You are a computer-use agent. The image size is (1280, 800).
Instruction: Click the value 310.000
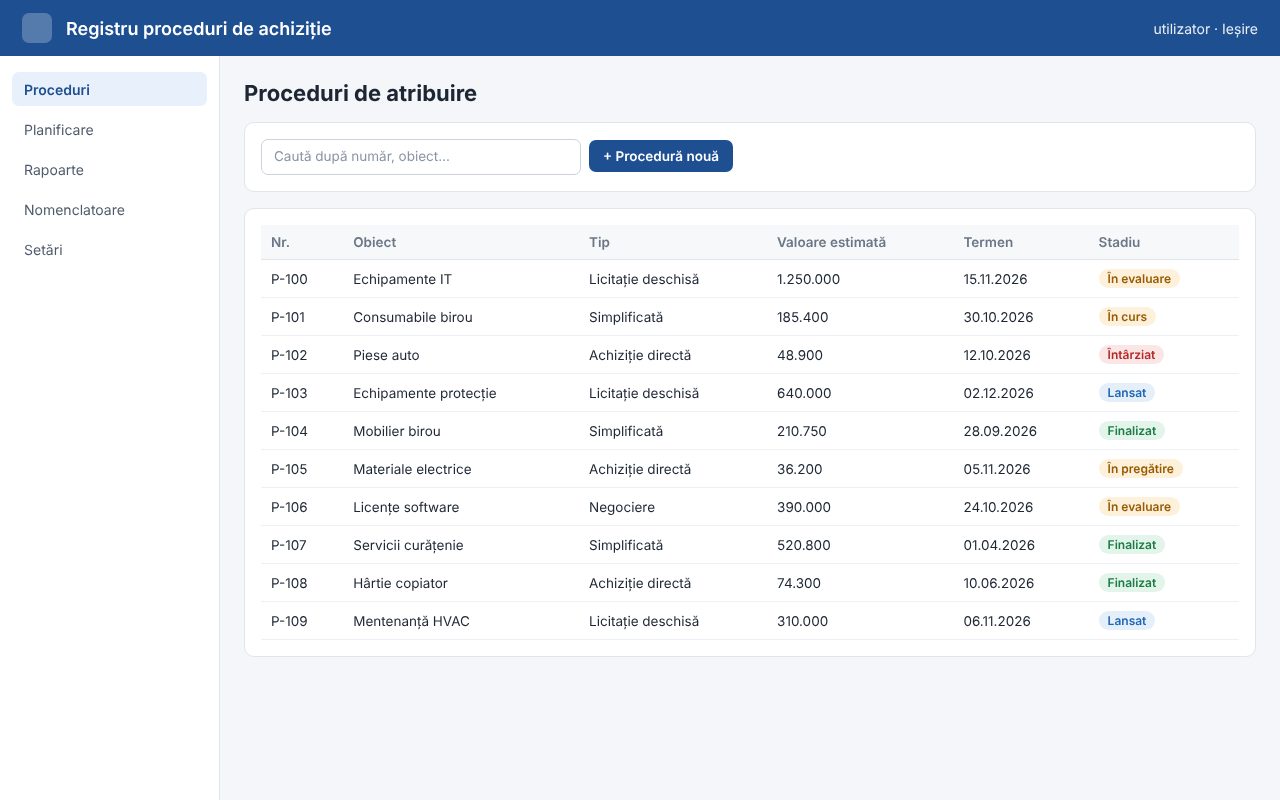[803, 621]
